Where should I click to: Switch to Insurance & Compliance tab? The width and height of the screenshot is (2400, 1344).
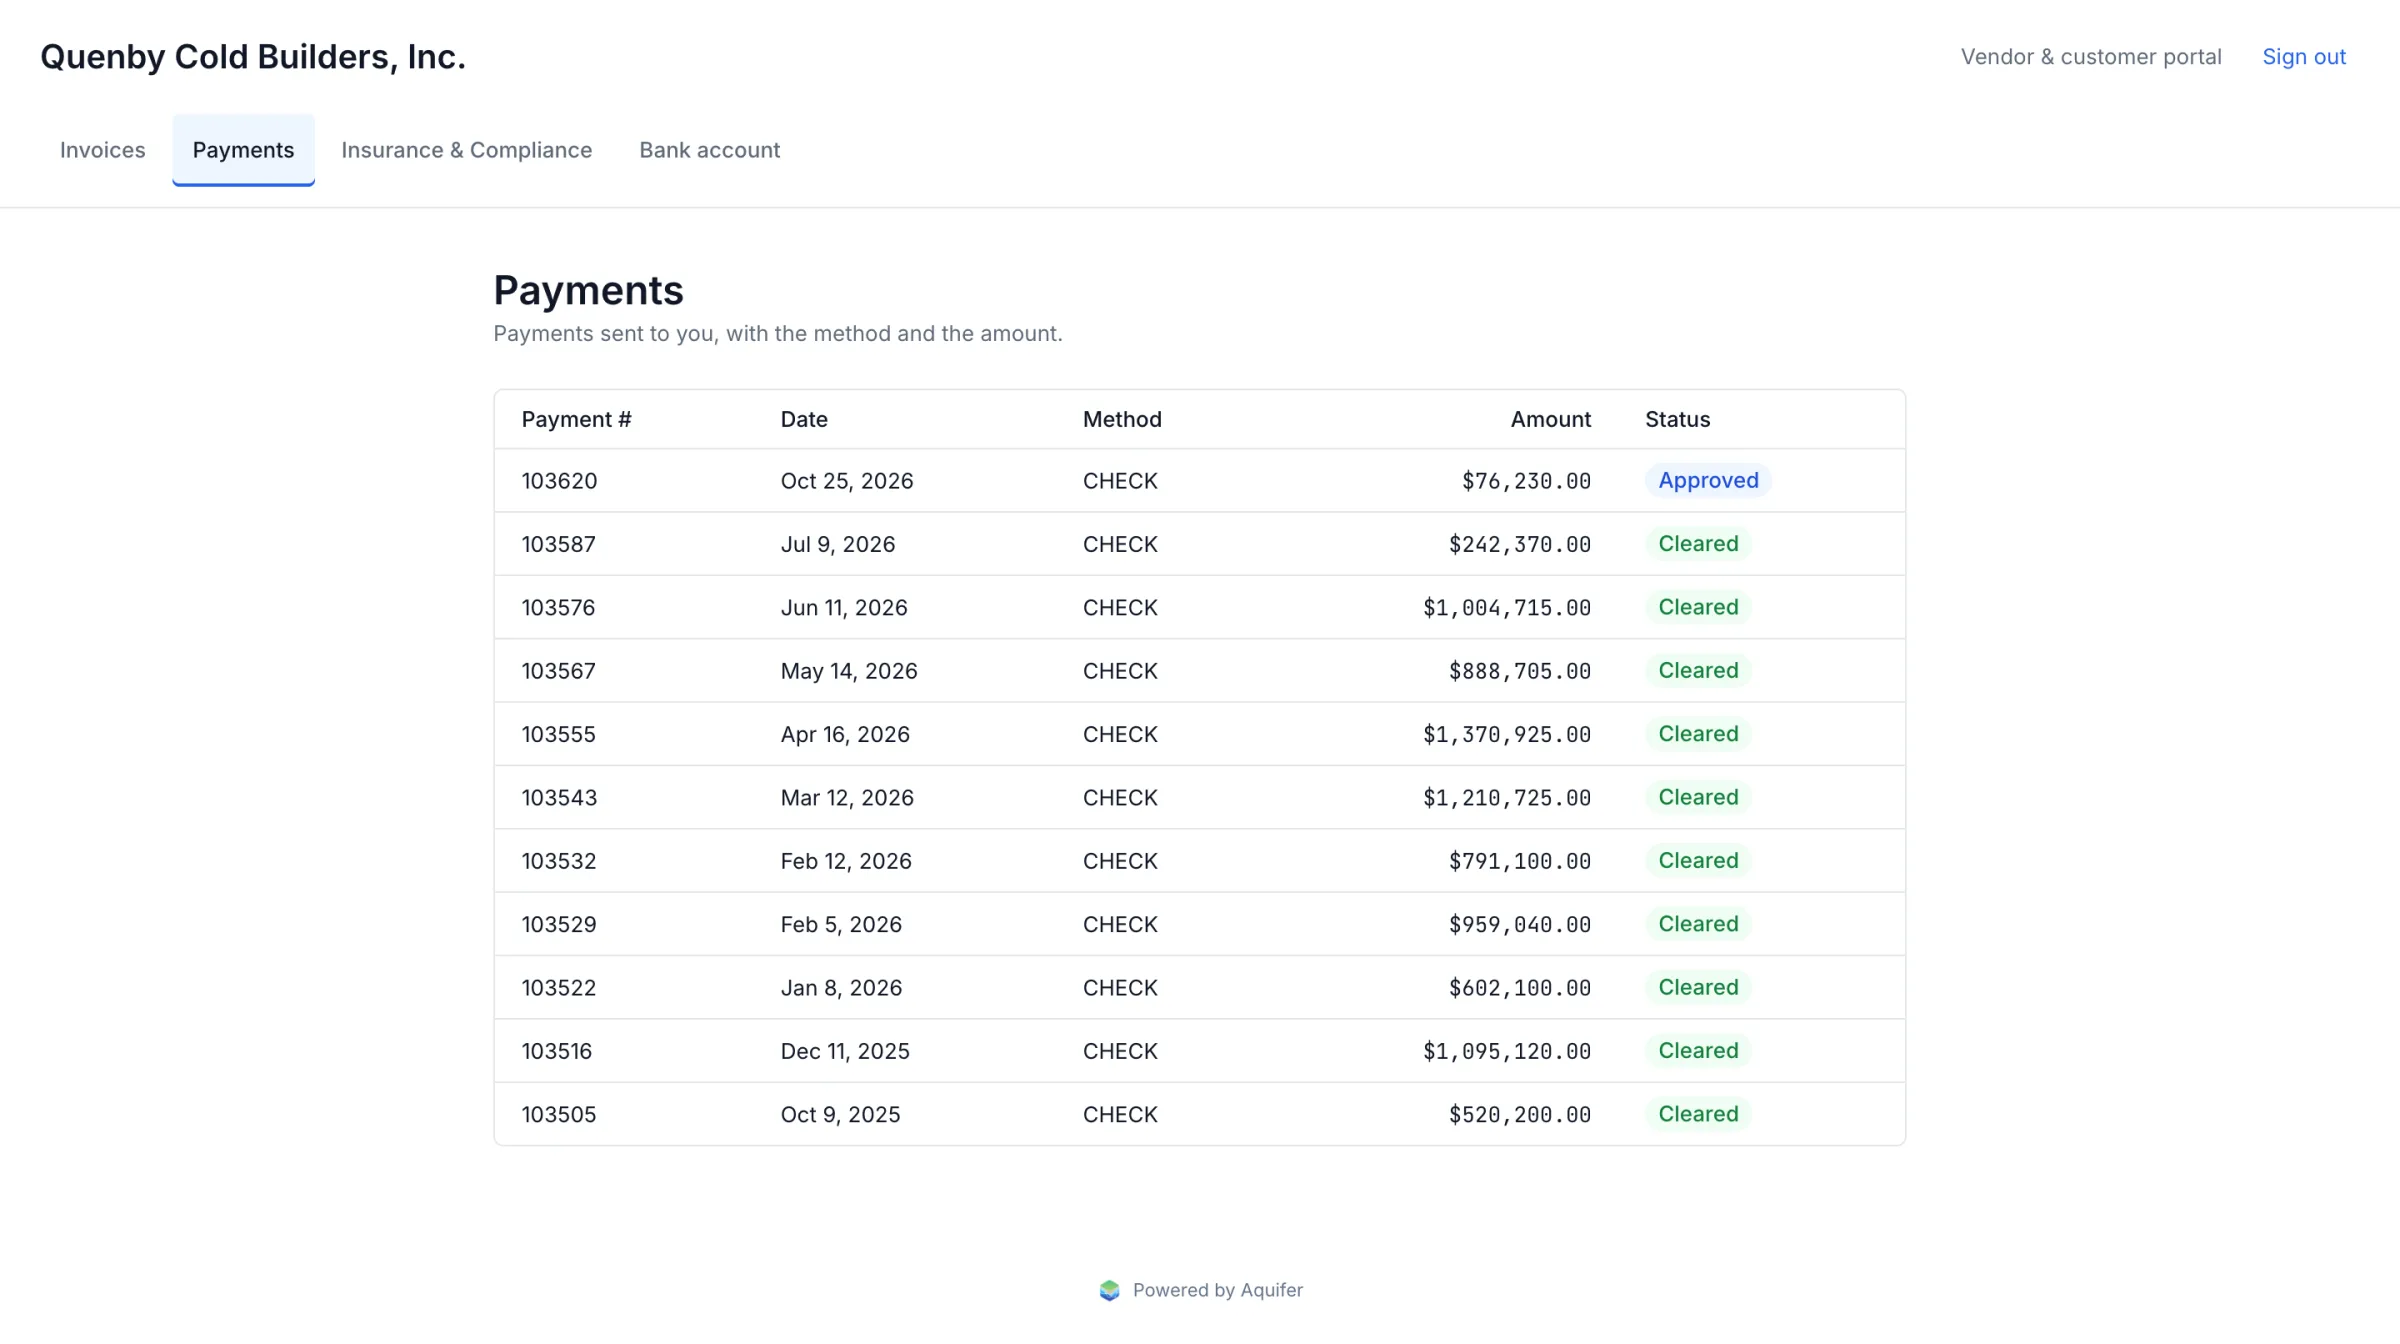point(466,150)
